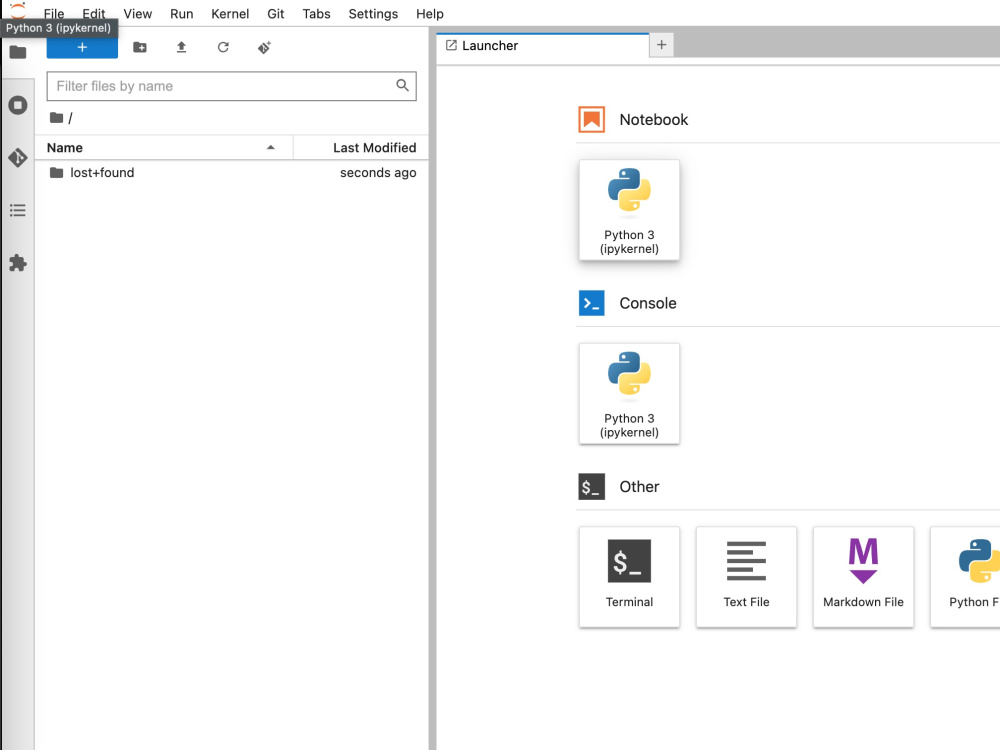The height and width of the screenshot is (750, 1000).
Task: Create a new Text File
Action: [746, 577]
